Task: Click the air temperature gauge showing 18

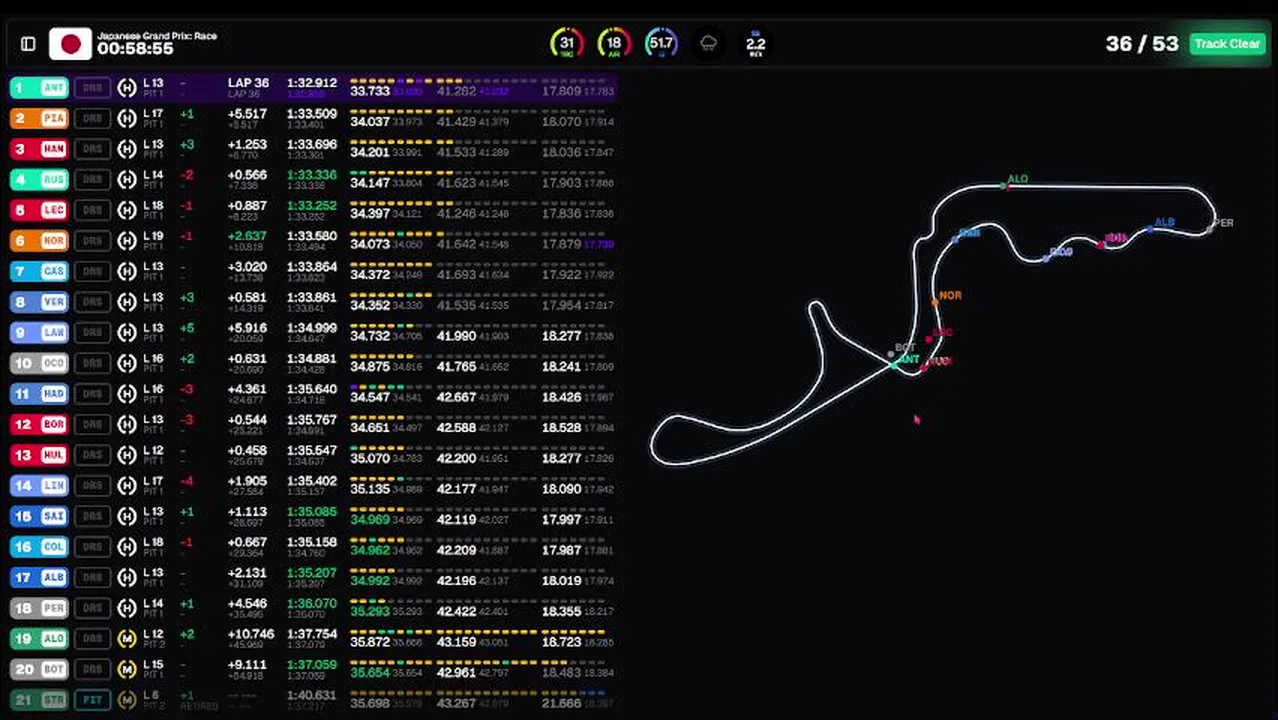Action: tap(614, 43)
